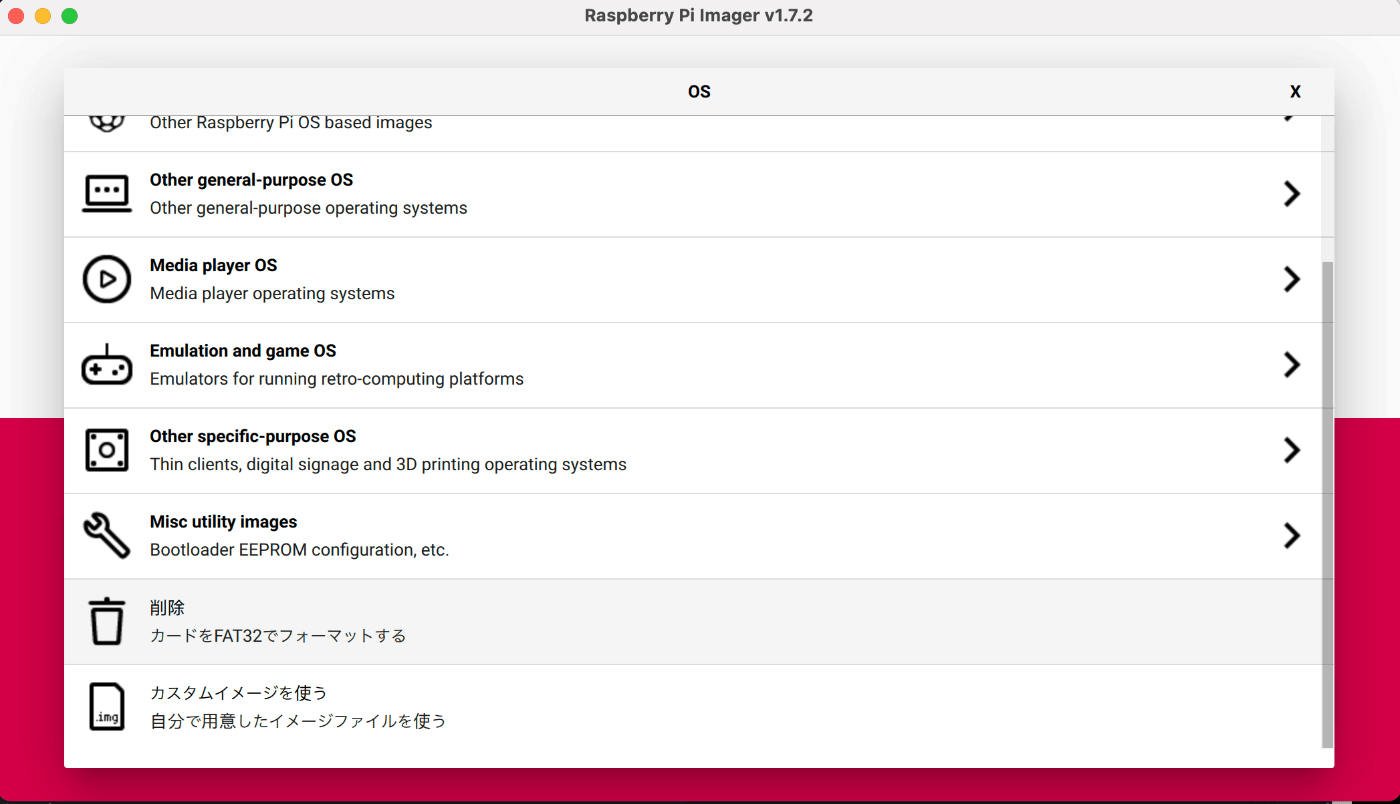Open the Emulation and game OS category
The width and height of the screenshot is (1400, 804).
pyautogui.click(x=692, y=365)
